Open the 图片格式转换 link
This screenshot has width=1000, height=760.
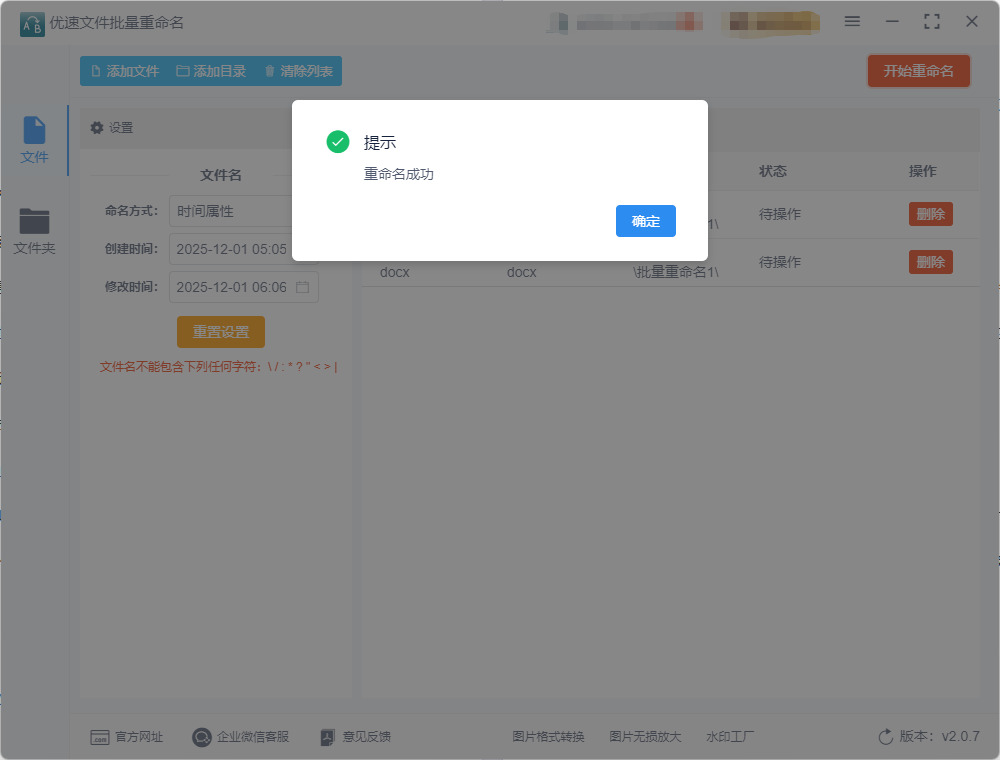pyautogui.click(x=548, y=736)
